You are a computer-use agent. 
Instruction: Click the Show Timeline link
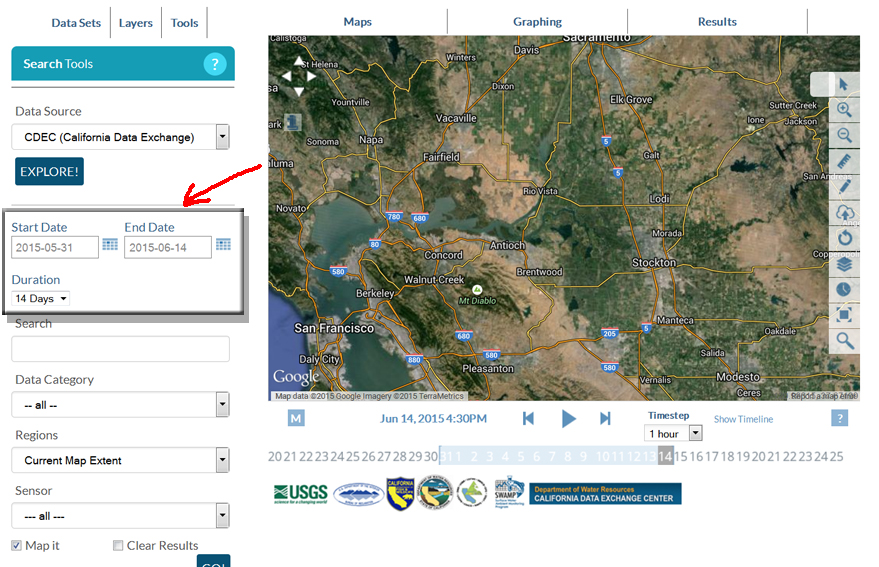click(743, 419)
